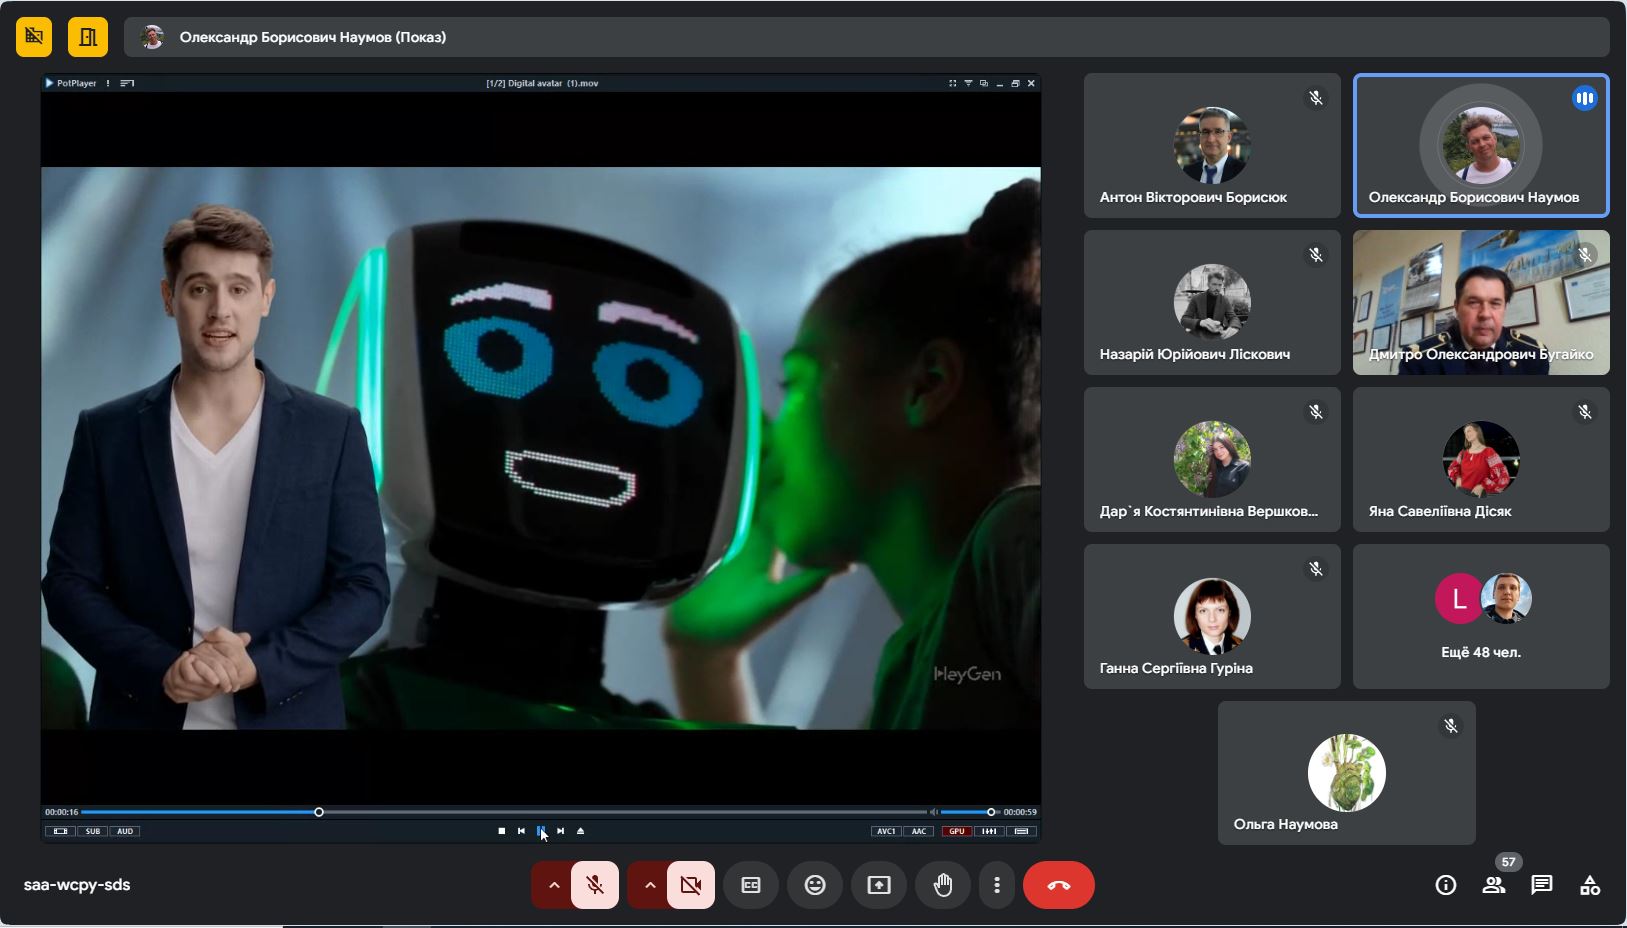Click the 'Ещё 48 чел.' participants tile

[x=1481, y=616]
